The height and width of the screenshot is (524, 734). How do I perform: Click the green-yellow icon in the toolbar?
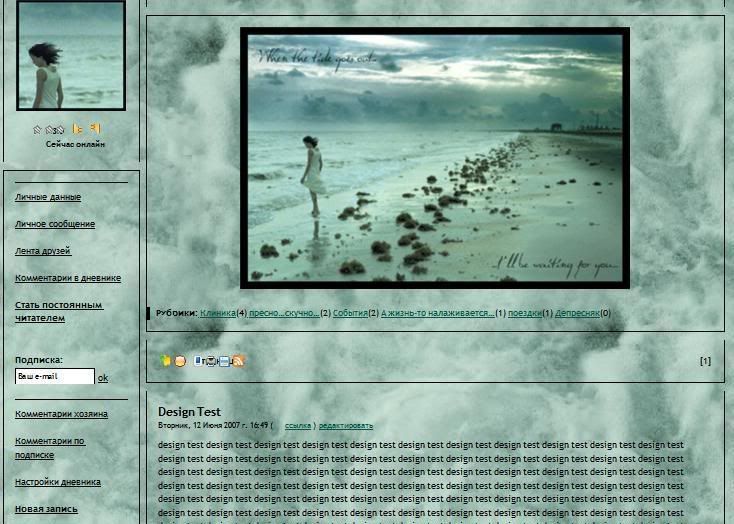point(166,361)
